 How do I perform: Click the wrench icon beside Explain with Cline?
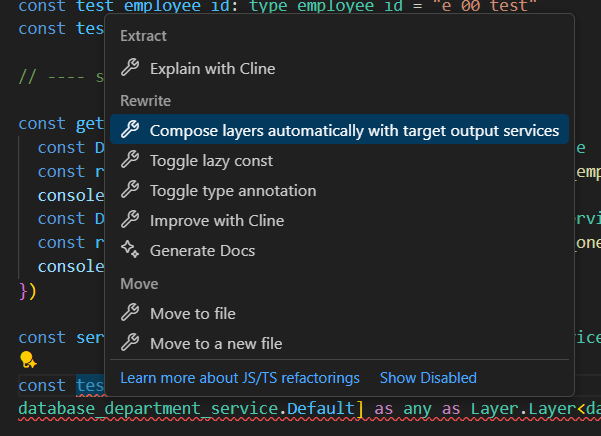130,67
